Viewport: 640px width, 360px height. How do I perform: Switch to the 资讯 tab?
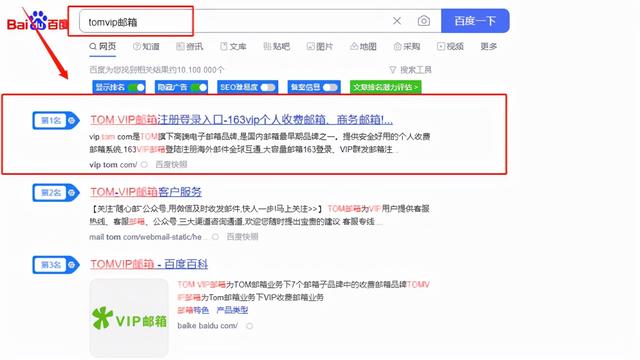click(189, 47)
